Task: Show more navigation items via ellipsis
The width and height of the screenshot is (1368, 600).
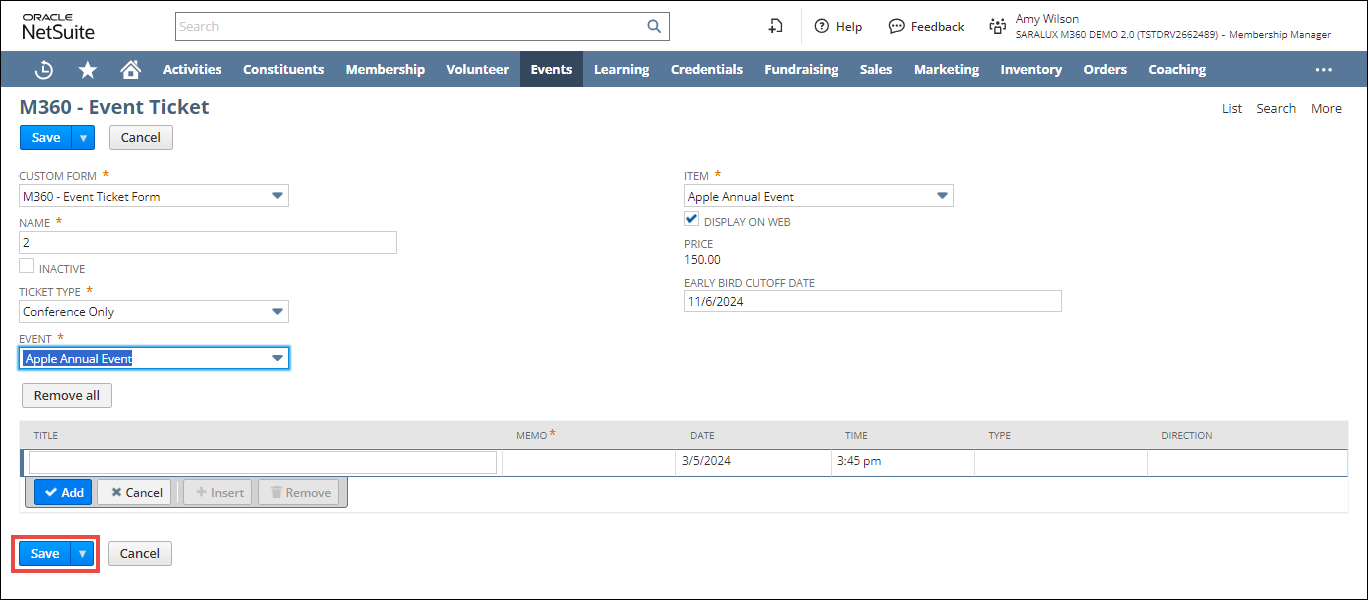Action: pos(1323,70)
